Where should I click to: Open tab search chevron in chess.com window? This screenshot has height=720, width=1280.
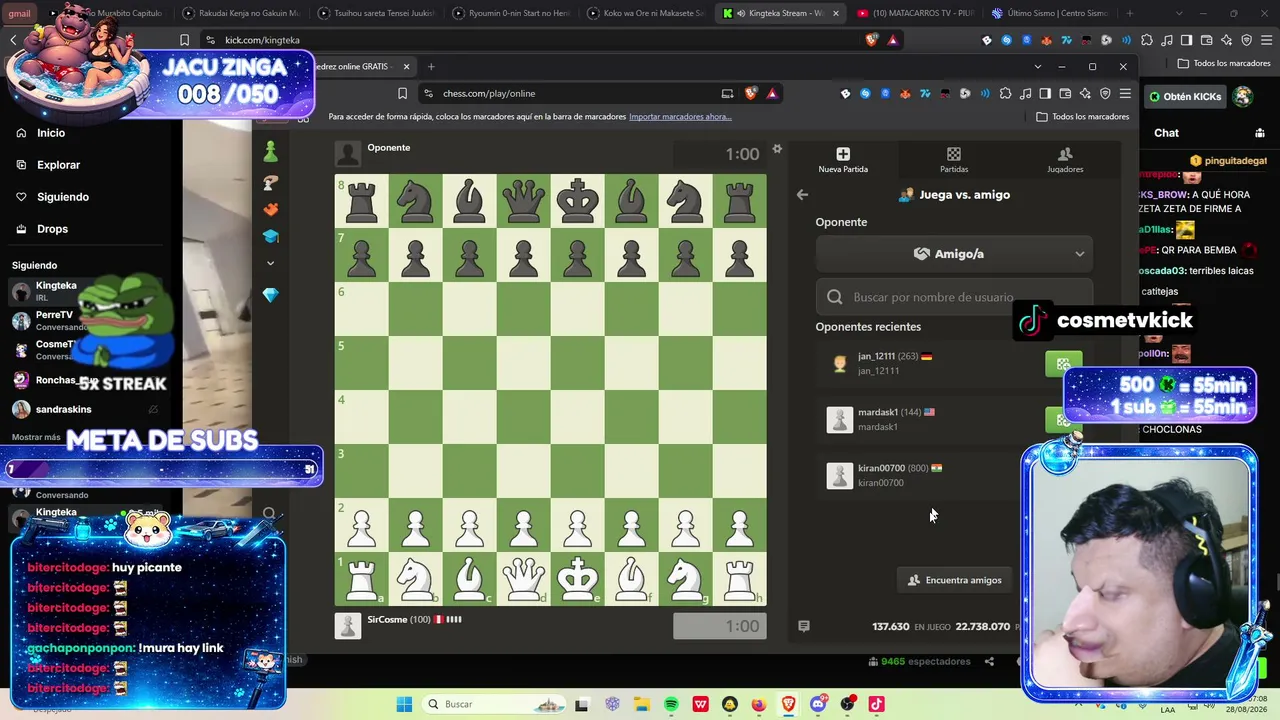click(1037, 67)
